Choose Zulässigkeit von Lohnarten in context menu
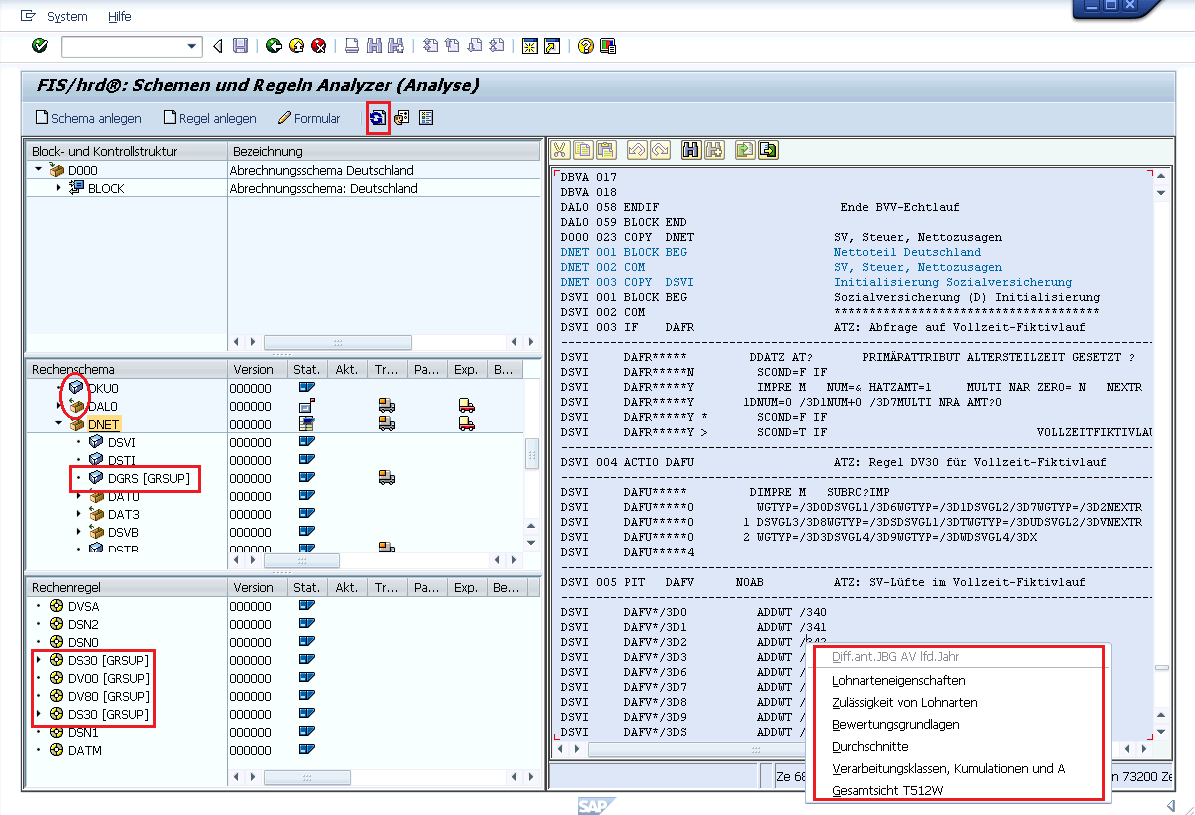 tap(905, 703)
